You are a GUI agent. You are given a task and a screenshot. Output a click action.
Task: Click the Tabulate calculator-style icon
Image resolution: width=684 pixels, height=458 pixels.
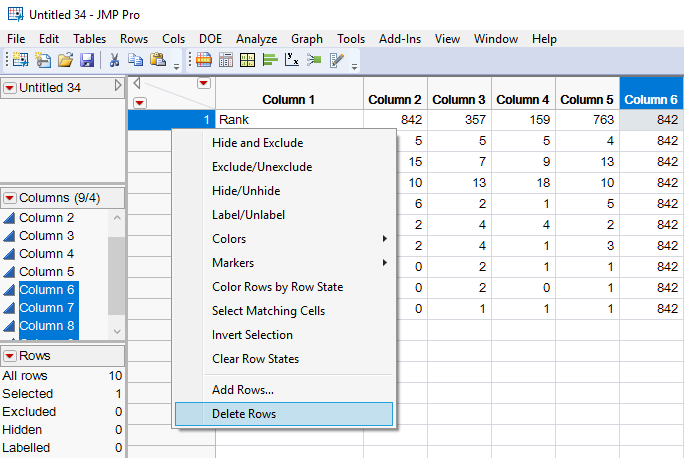[226, 60]
